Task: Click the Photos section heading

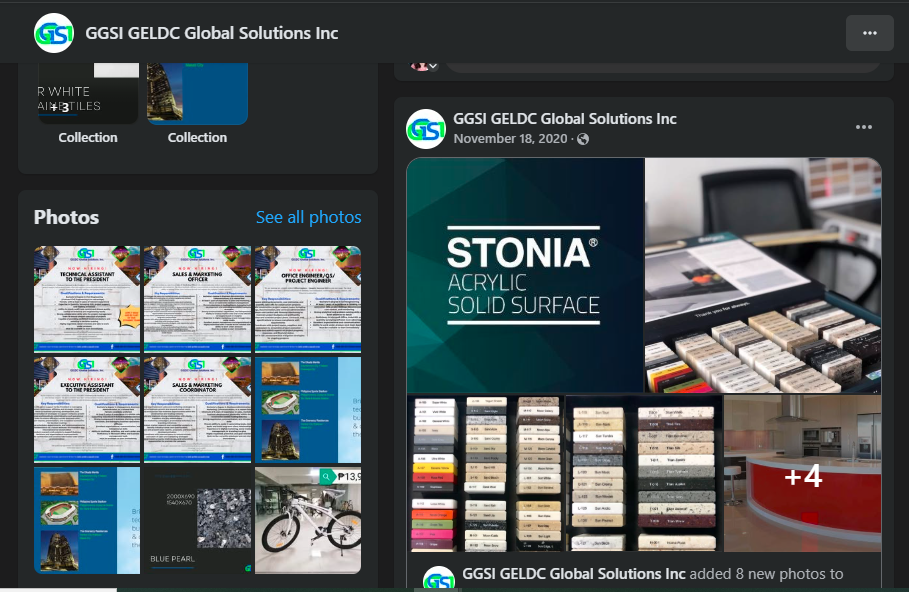Action: click(66, 217)
